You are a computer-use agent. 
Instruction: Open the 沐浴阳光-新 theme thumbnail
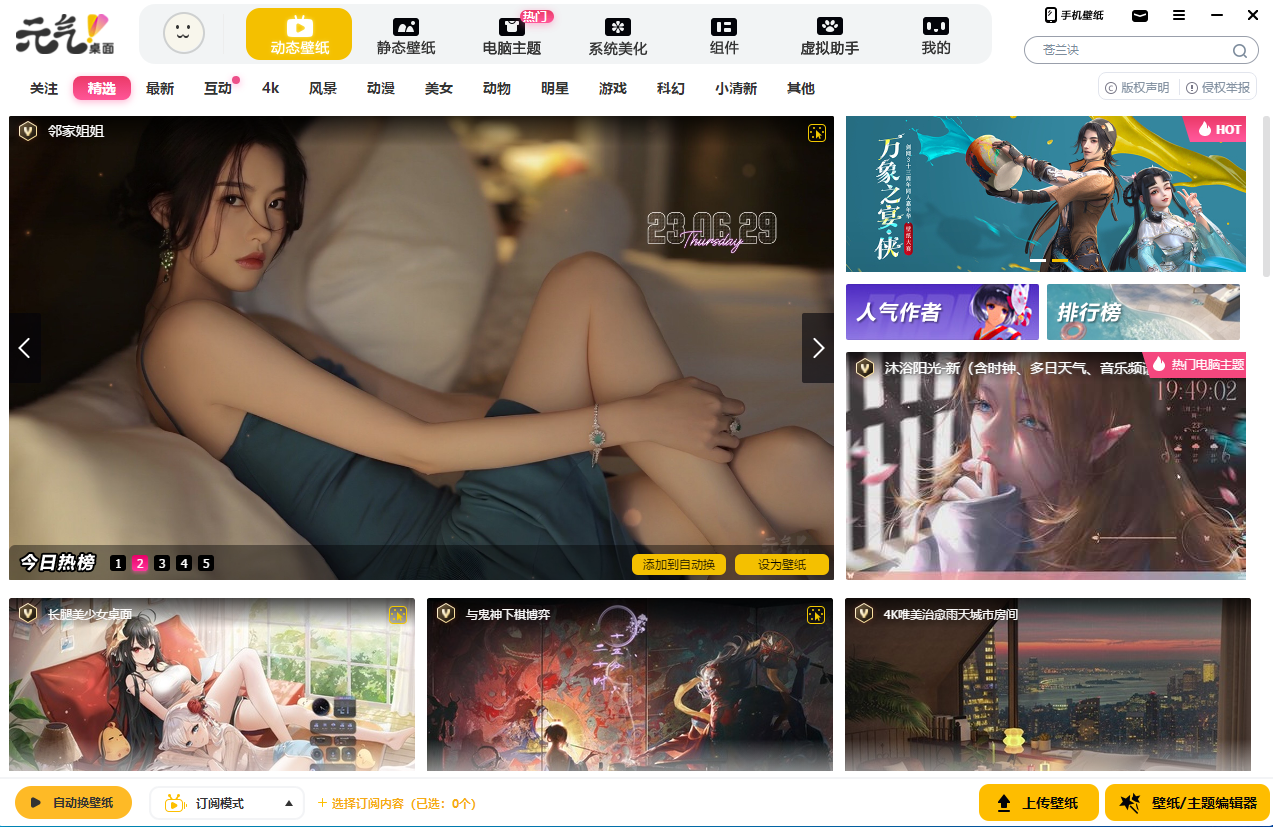coord(1046,466)
